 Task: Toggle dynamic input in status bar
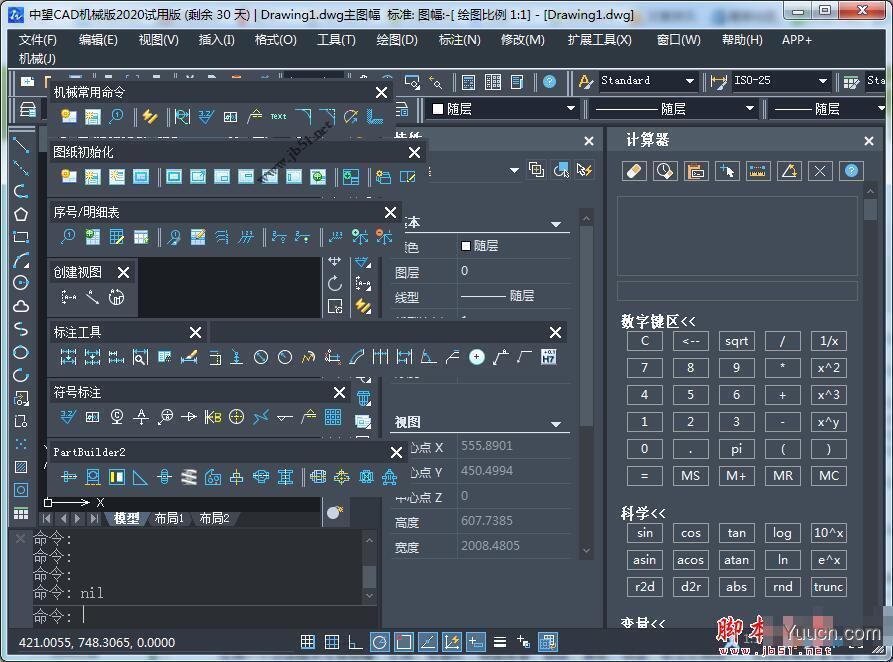[476, 642]
